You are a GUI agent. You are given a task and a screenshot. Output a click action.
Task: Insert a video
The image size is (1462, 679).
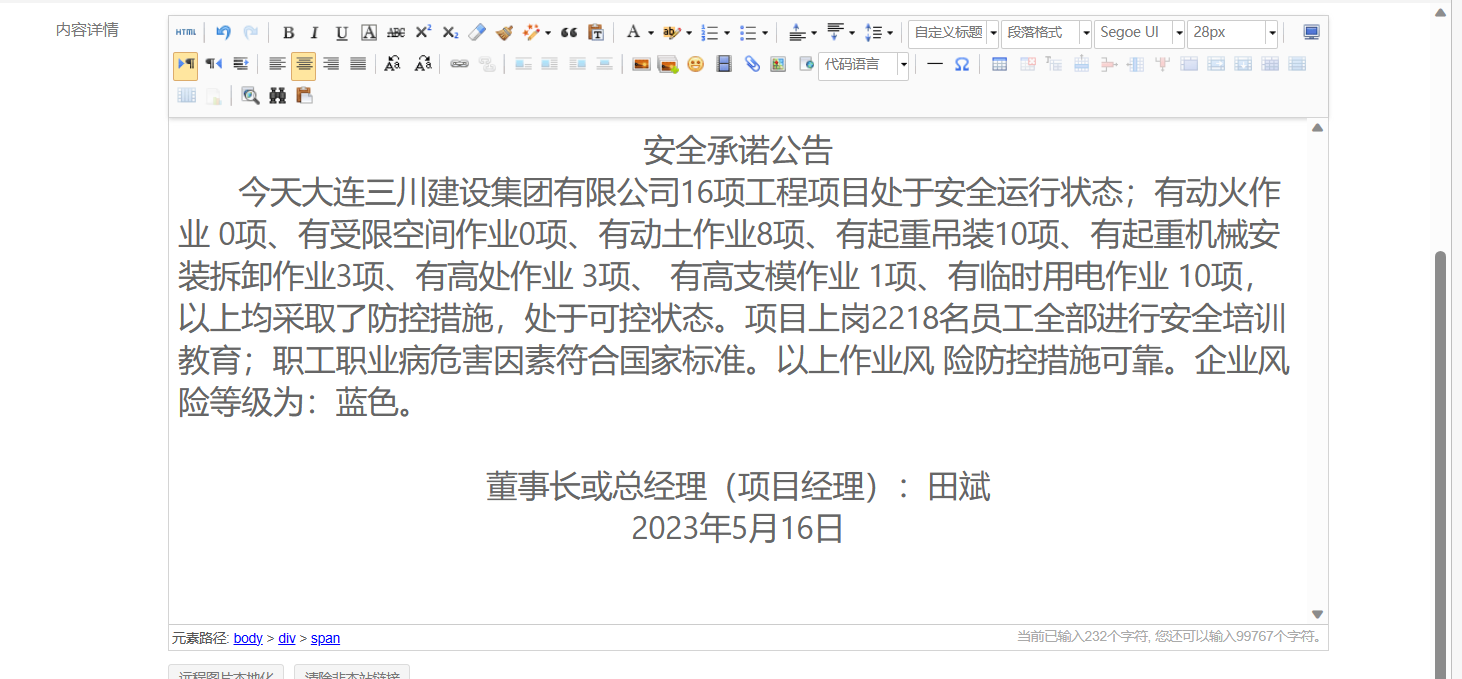tap(724, 64)
